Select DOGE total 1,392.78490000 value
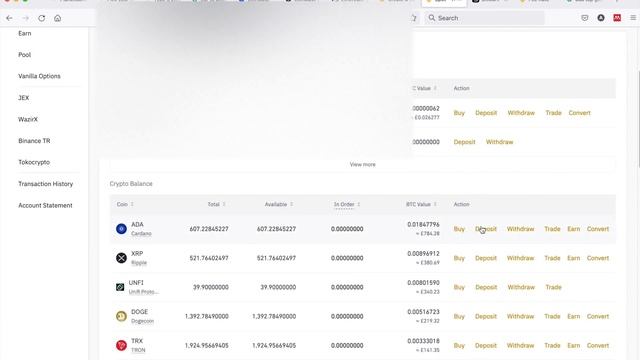The width and height of the screenshot is (640, 360). click(x=207, y=316)
